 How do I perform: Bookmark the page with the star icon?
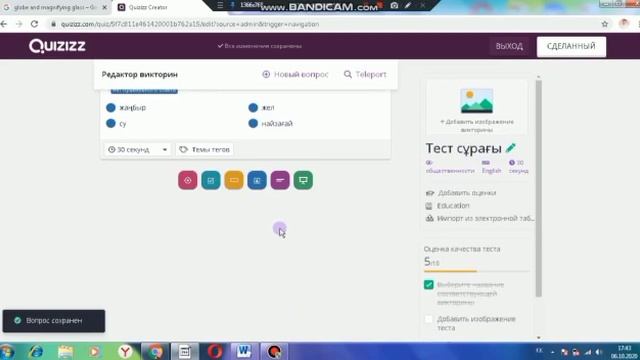tap(605, 24)
